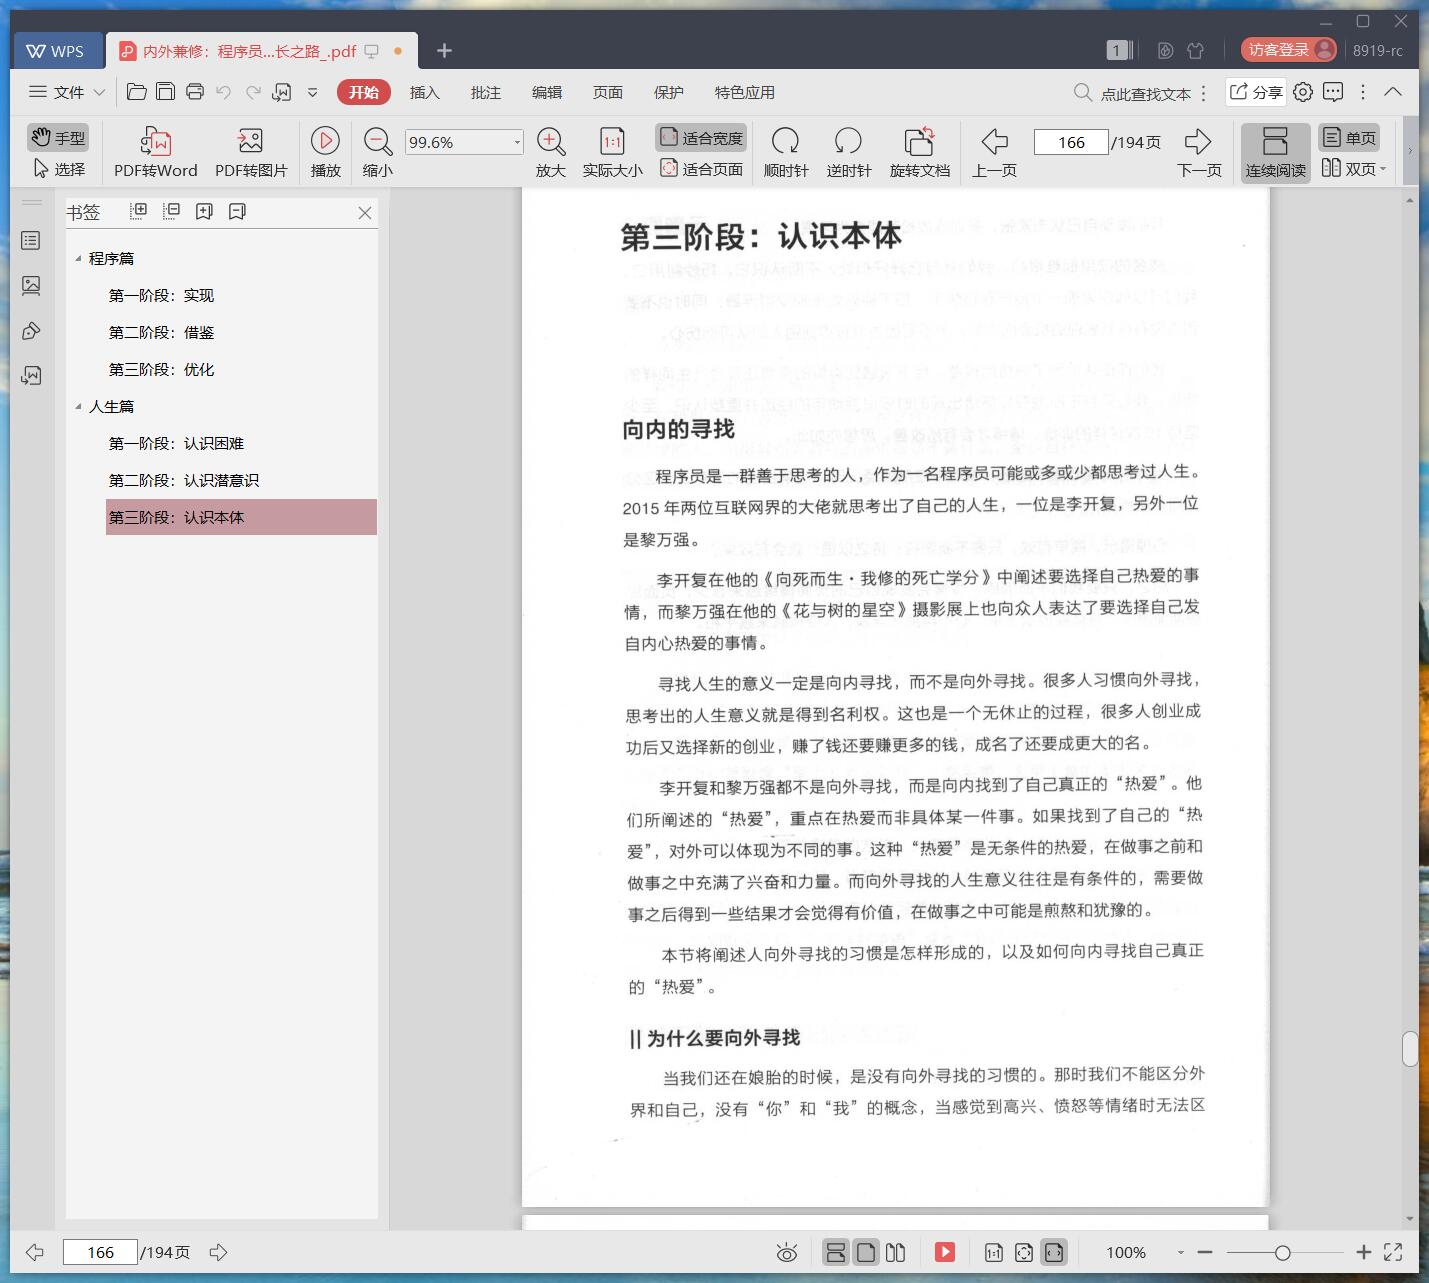Open the 开始 ribbon tab
Viewport: 1429px width, 1283px height.
point(364,92)
